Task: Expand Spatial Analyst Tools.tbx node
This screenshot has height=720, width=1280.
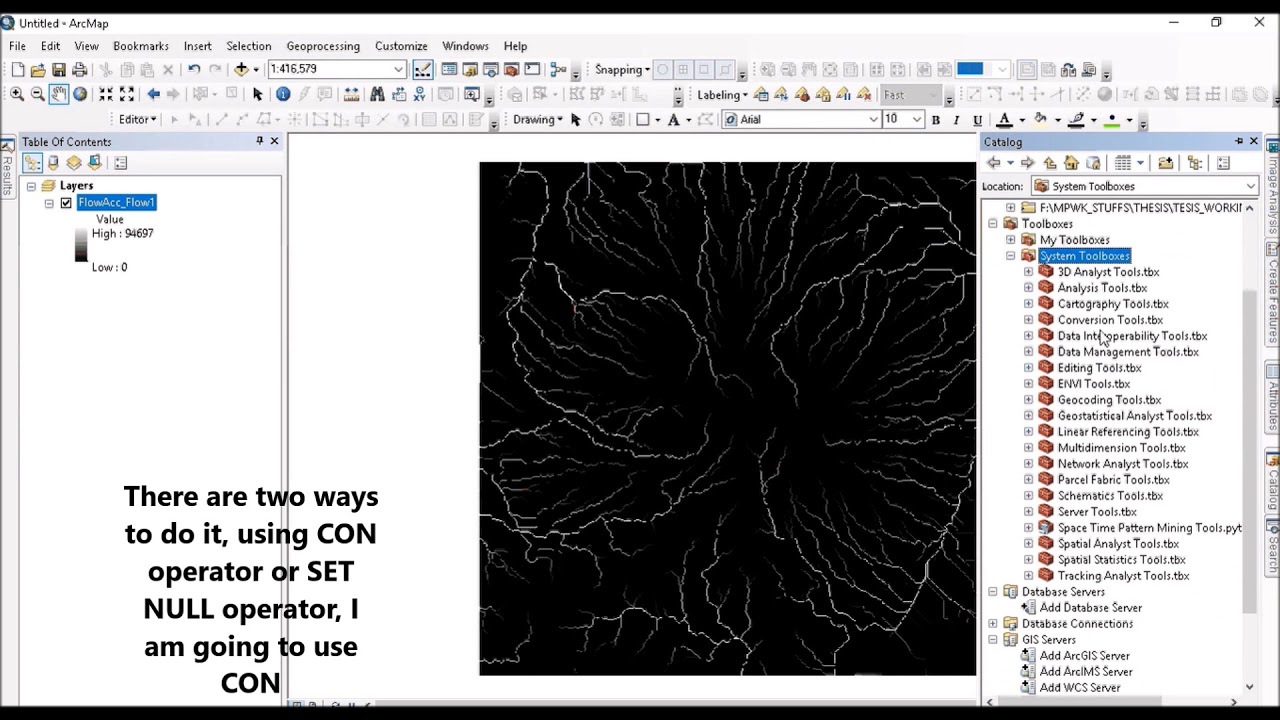Action: click(1028, 544)
